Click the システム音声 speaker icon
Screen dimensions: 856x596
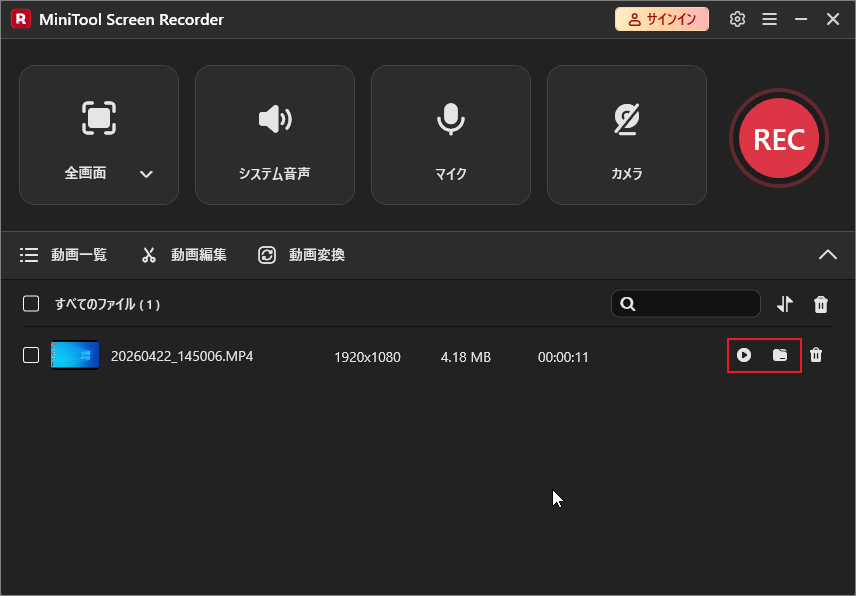pos(274,117)
